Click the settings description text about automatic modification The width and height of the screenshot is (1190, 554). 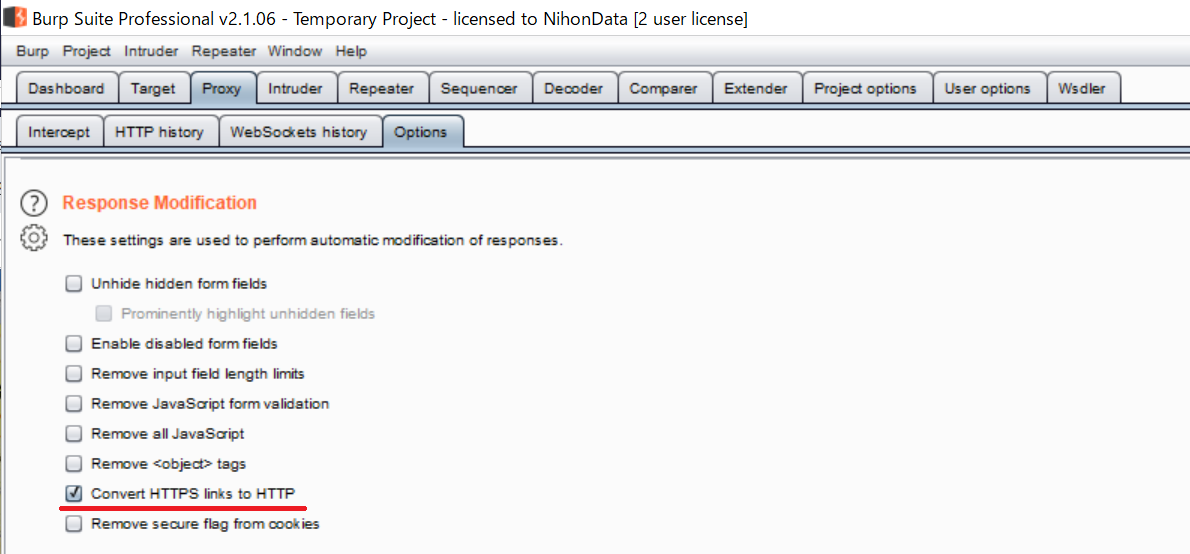point(313,241)
